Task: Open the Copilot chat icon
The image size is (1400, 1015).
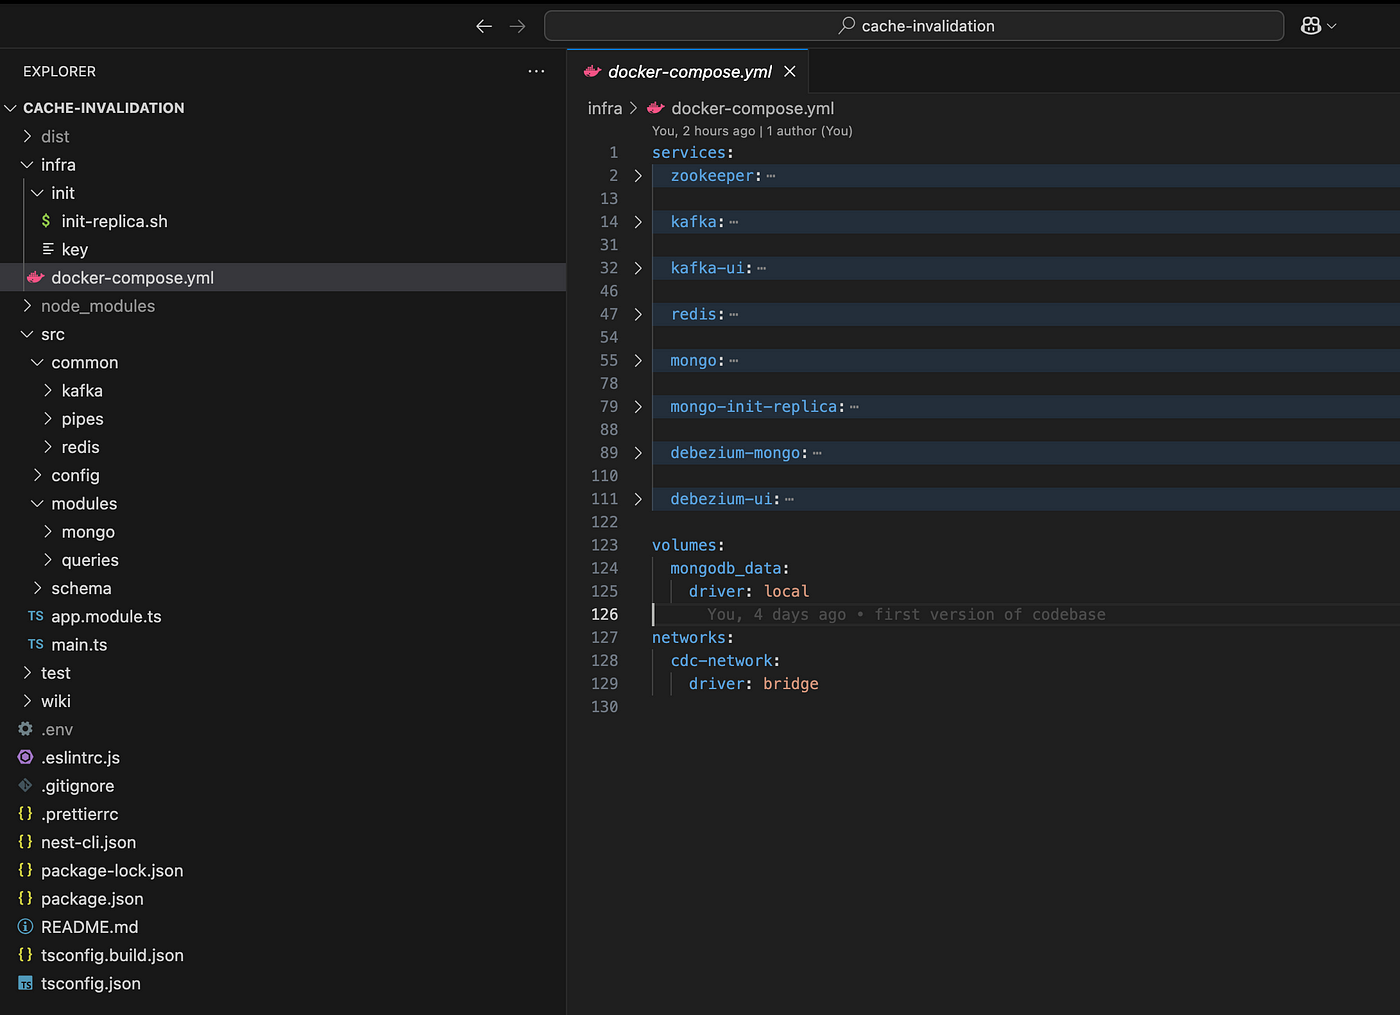Action: pos(1311,26)
